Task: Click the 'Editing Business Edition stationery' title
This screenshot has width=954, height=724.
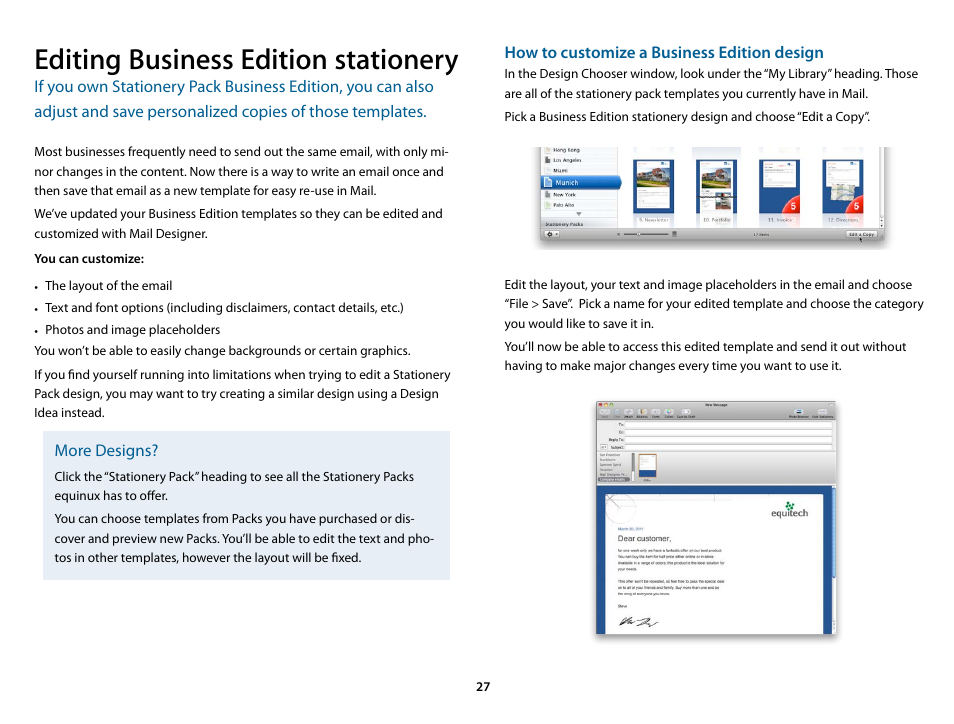Action: 246,60
